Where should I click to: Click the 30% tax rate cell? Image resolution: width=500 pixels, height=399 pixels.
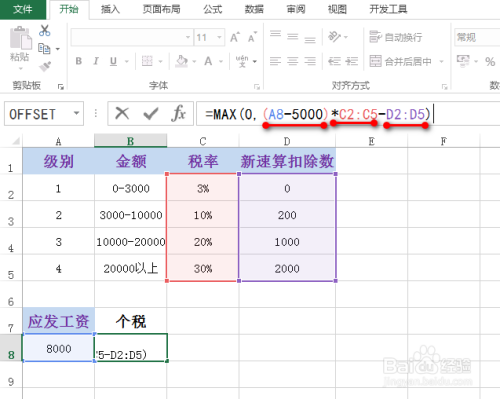click(203, 268)
